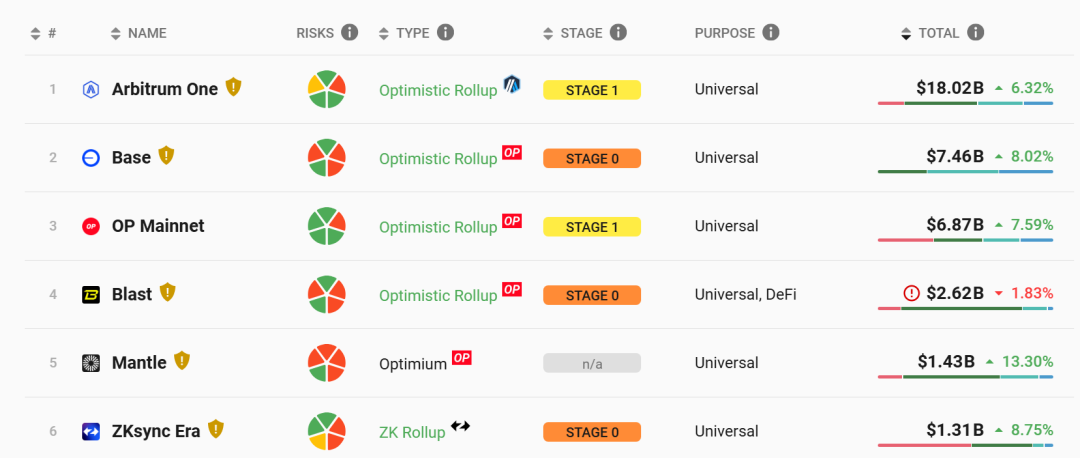The image size is (1080, 458).
Task: Click the Base project logo icon
Action: point(91,158)
